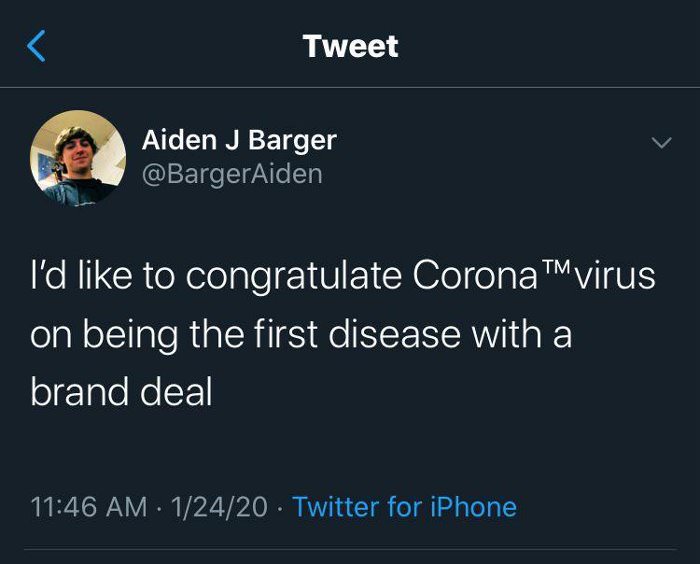Tap the words brand deal

tap(122, 391)
